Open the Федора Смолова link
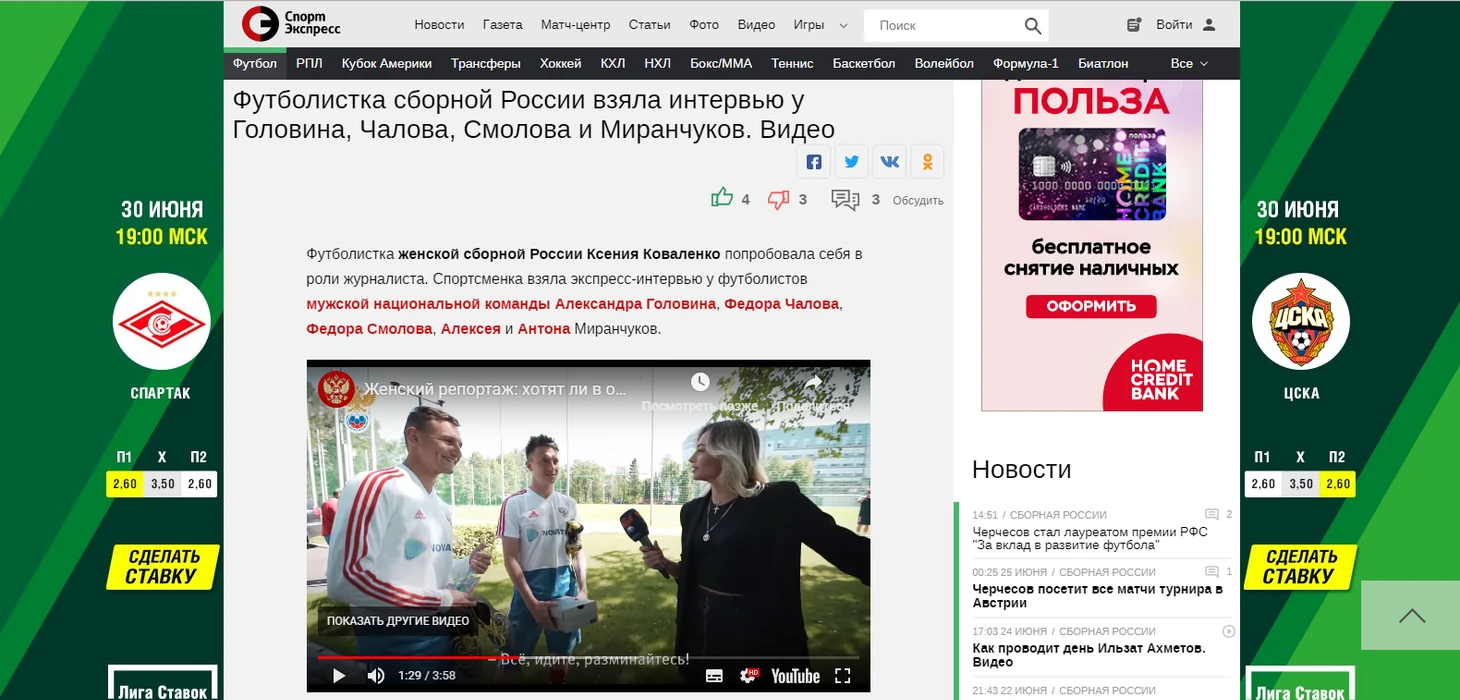Image resolution: width=1460 pixels, height=700 pixels. pyautogui.click(x=370, y=329)
